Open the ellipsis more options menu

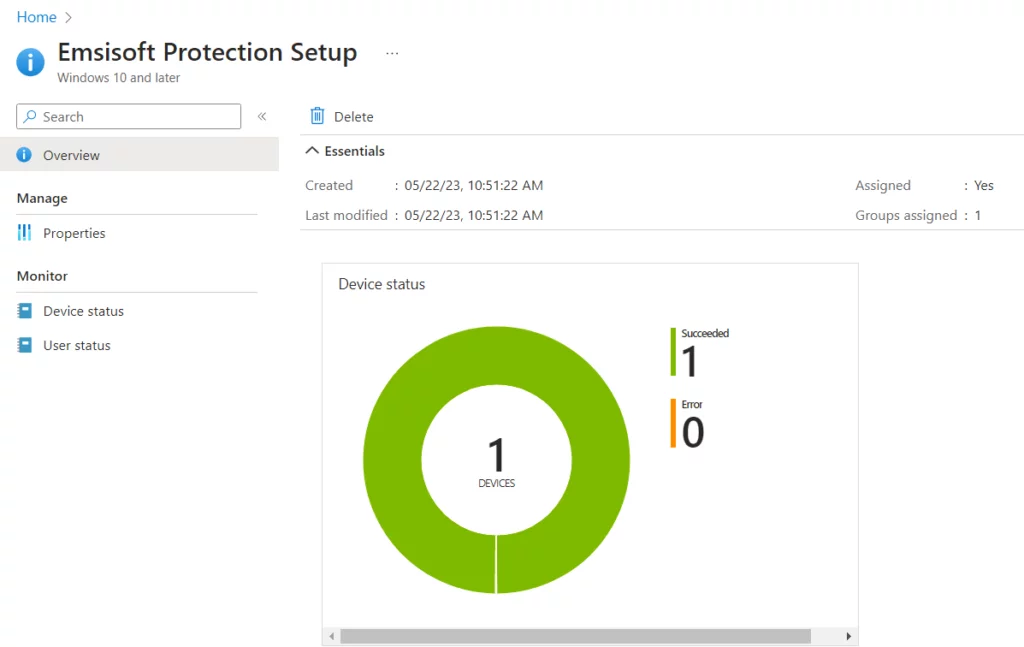tap(392, 53)
